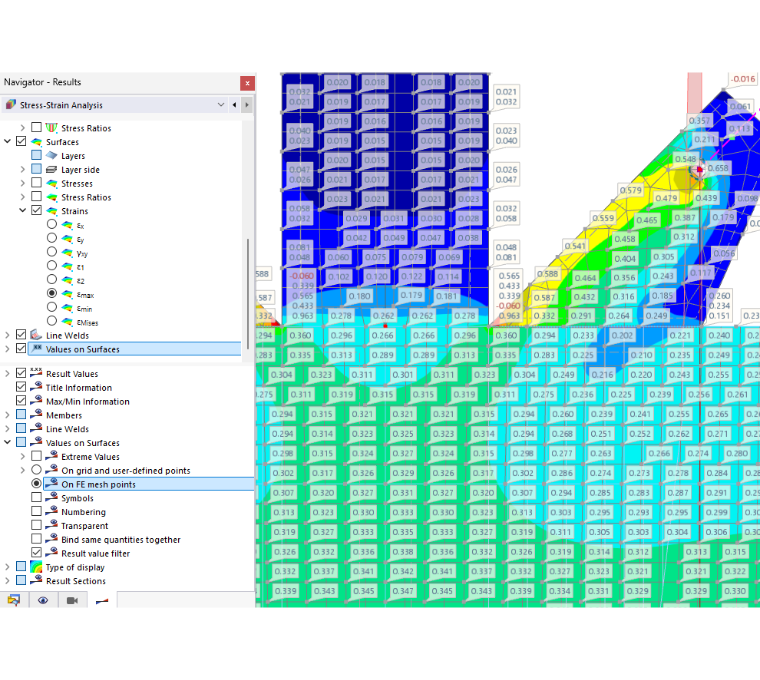Expand Stress Ratios under Surfaces

tap(22, 197)
